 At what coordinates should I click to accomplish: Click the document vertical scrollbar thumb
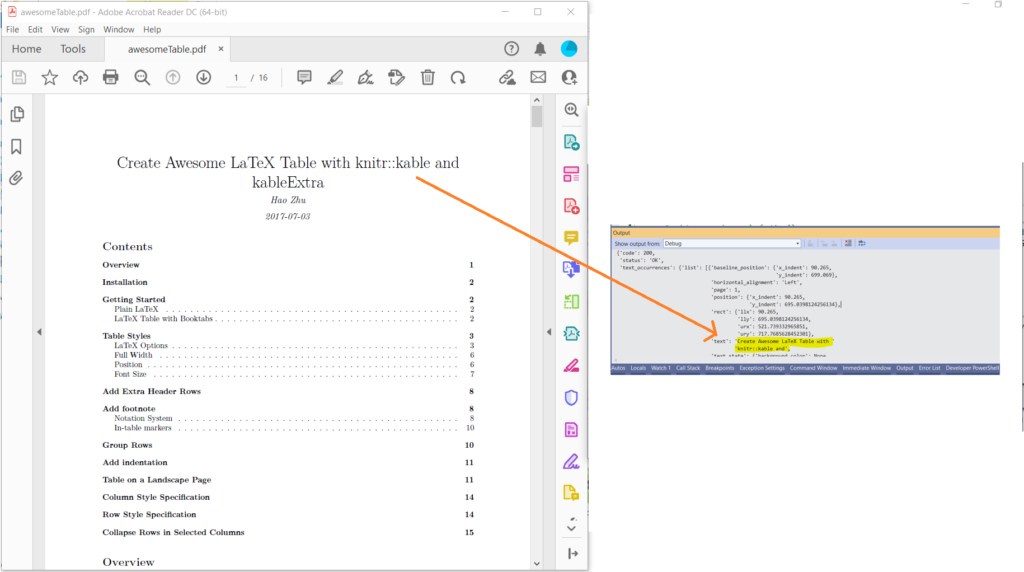tap(537, 118)
